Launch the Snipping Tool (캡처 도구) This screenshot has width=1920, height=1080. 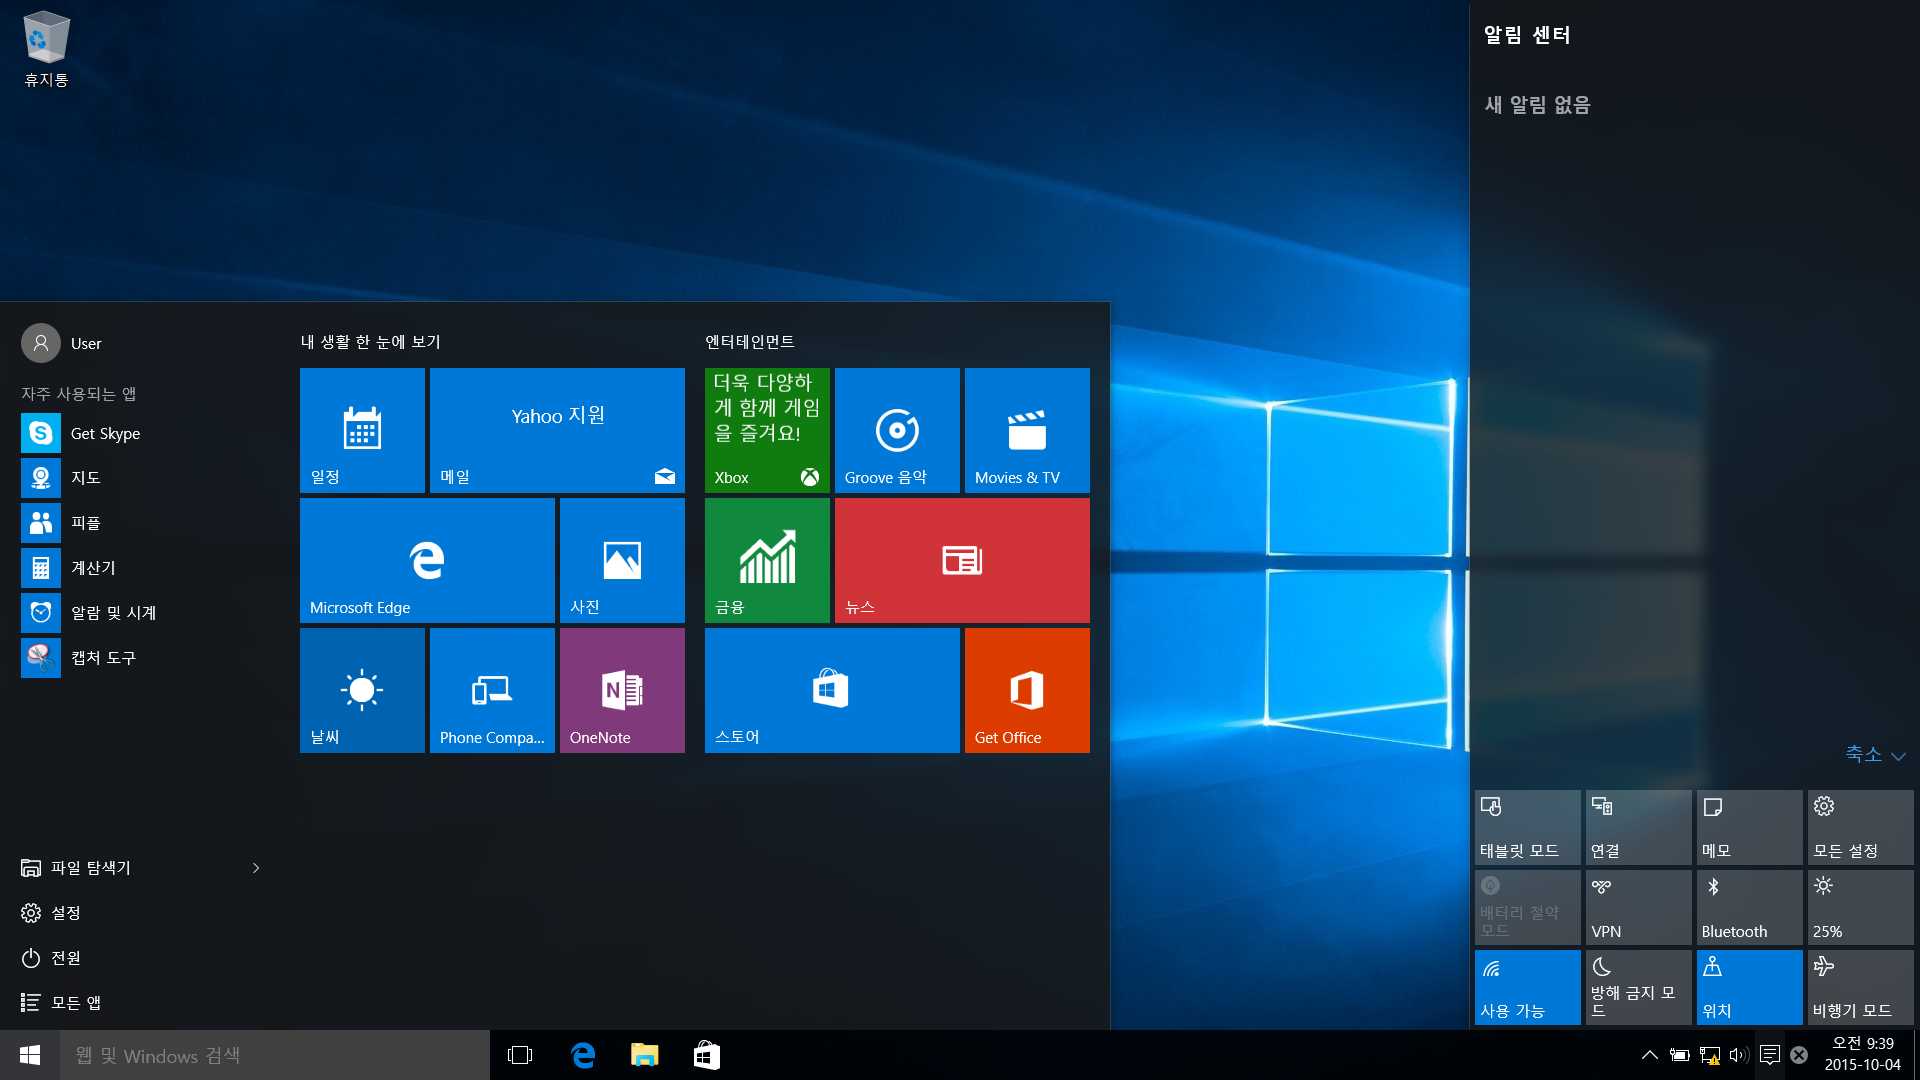[140, 658]
